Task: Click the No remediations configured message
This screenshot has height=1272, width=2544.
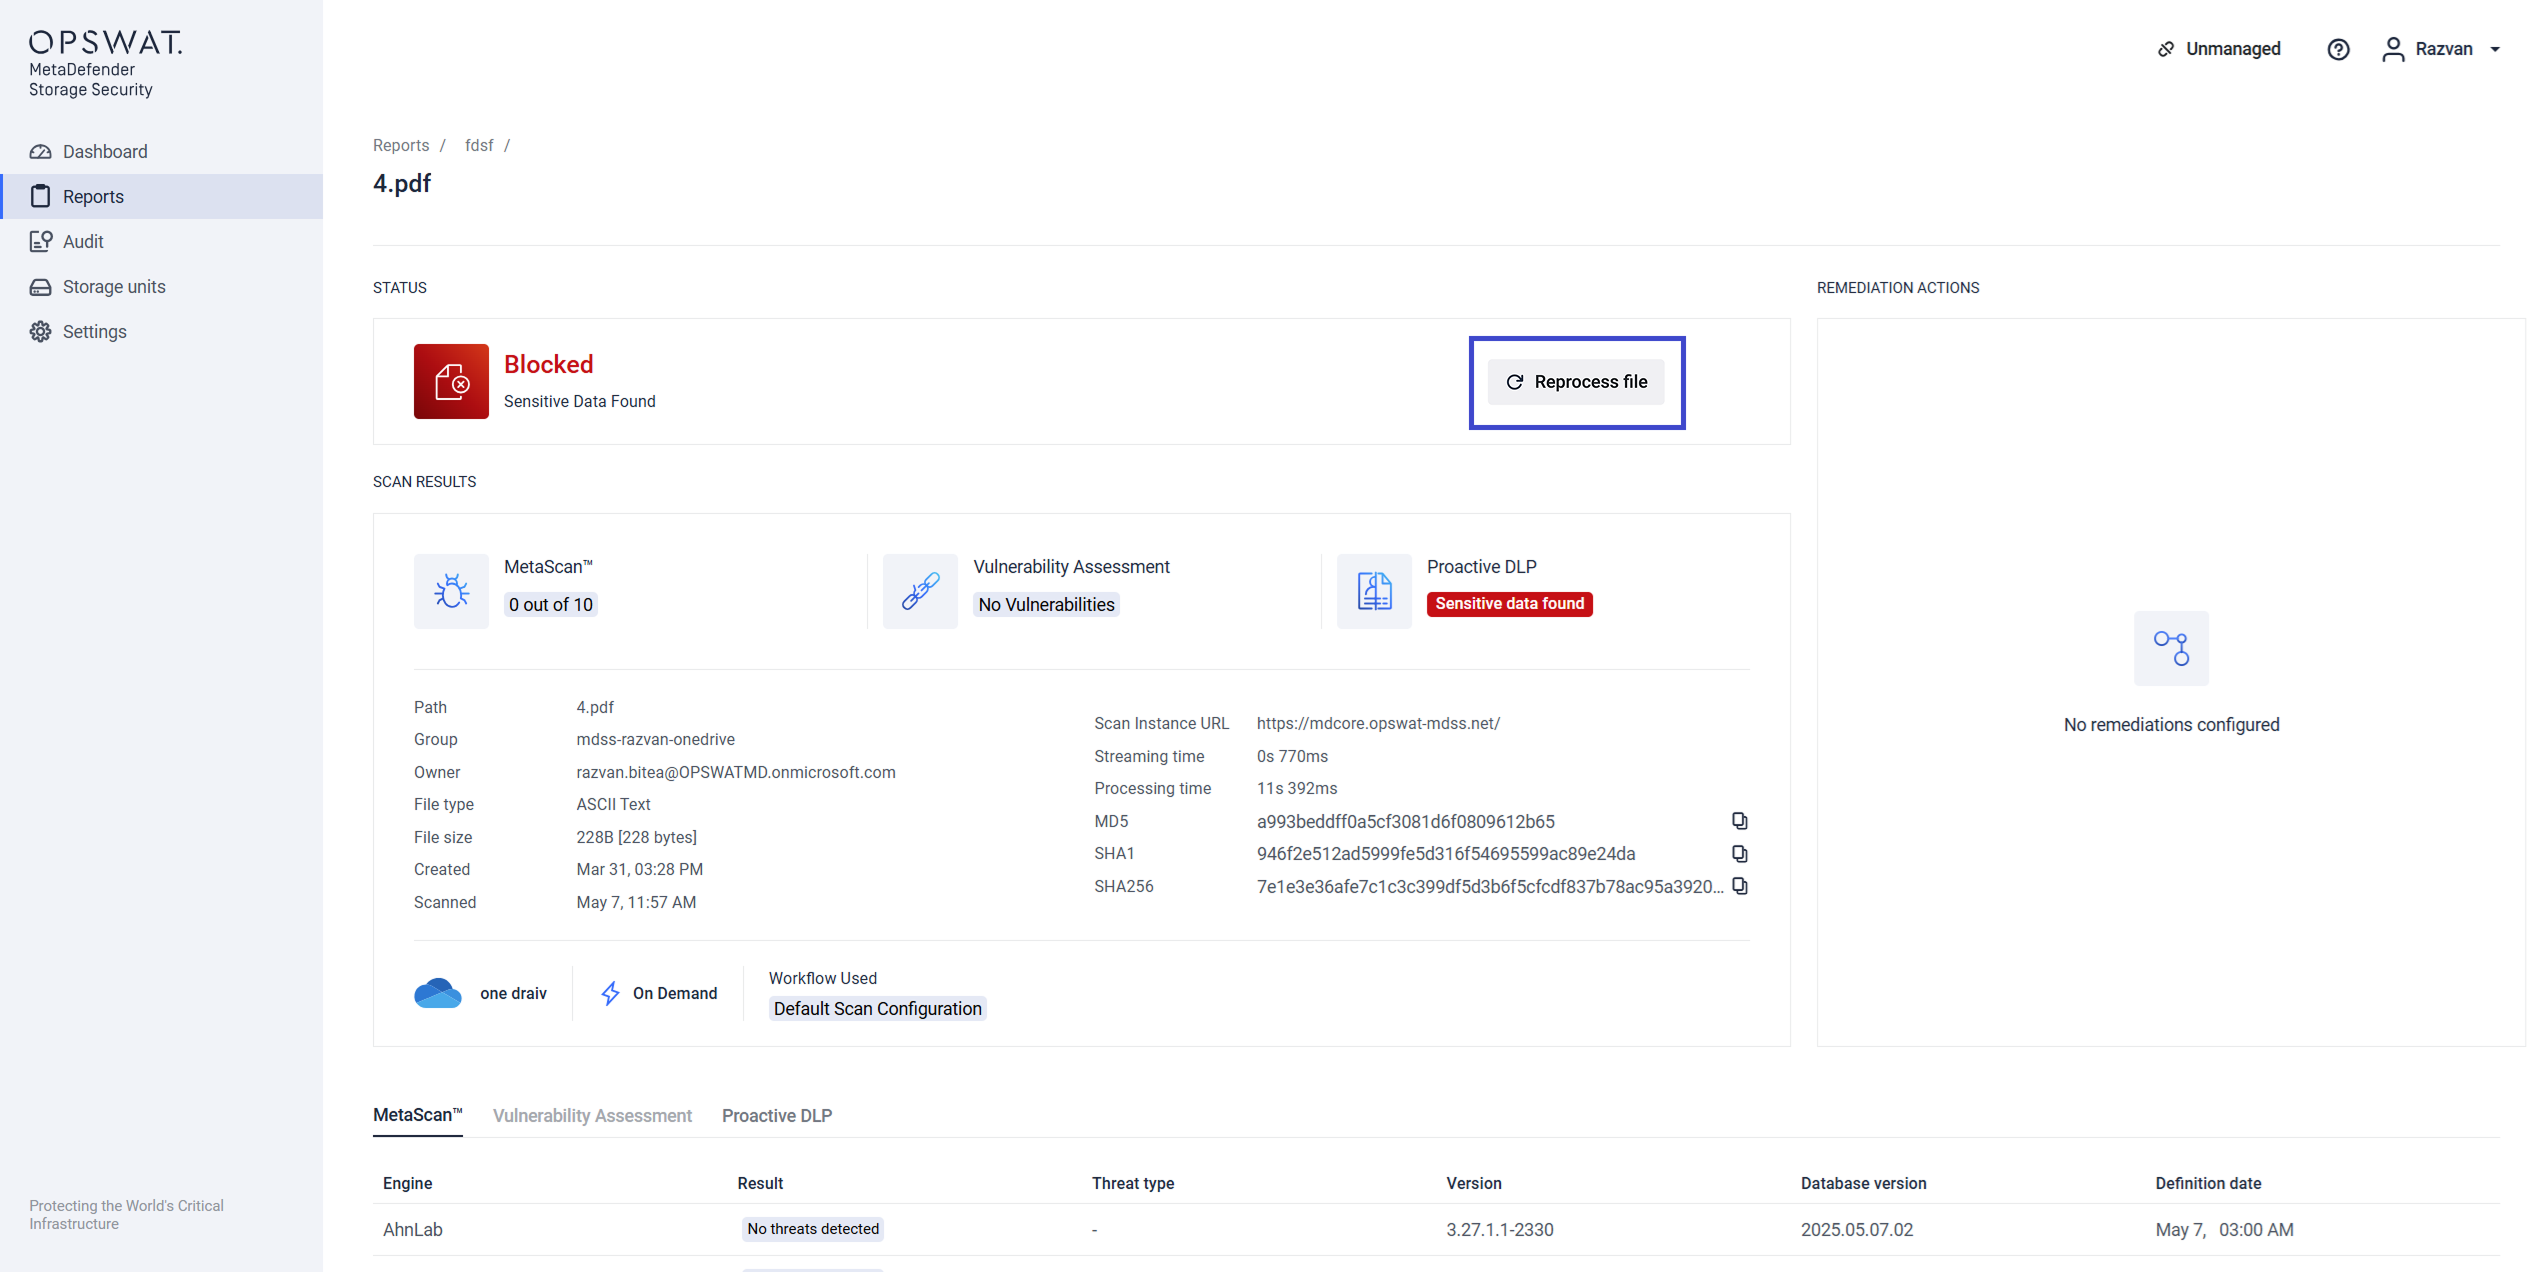Action: point(2172,725)
